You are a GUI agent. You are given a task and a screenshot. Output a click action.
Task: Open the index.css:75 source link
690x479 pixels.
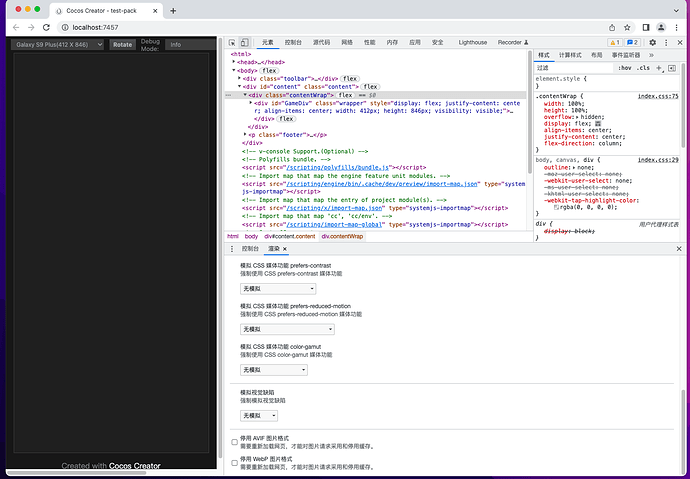658,97
